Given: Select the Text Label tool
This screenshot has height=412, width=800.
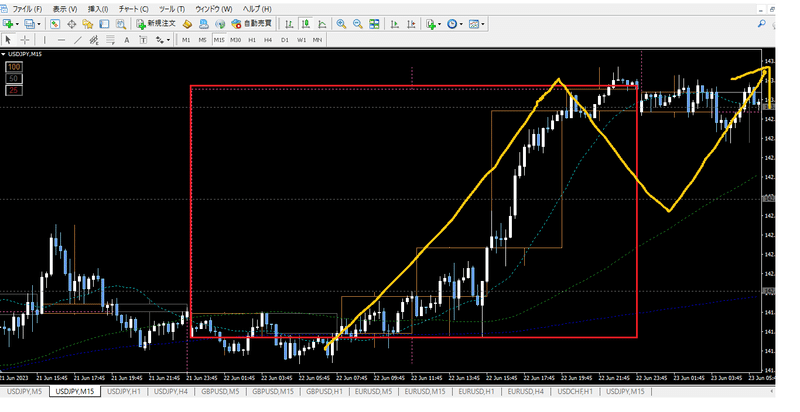Looking at the screenshot, I should click(x=143, y=40).
